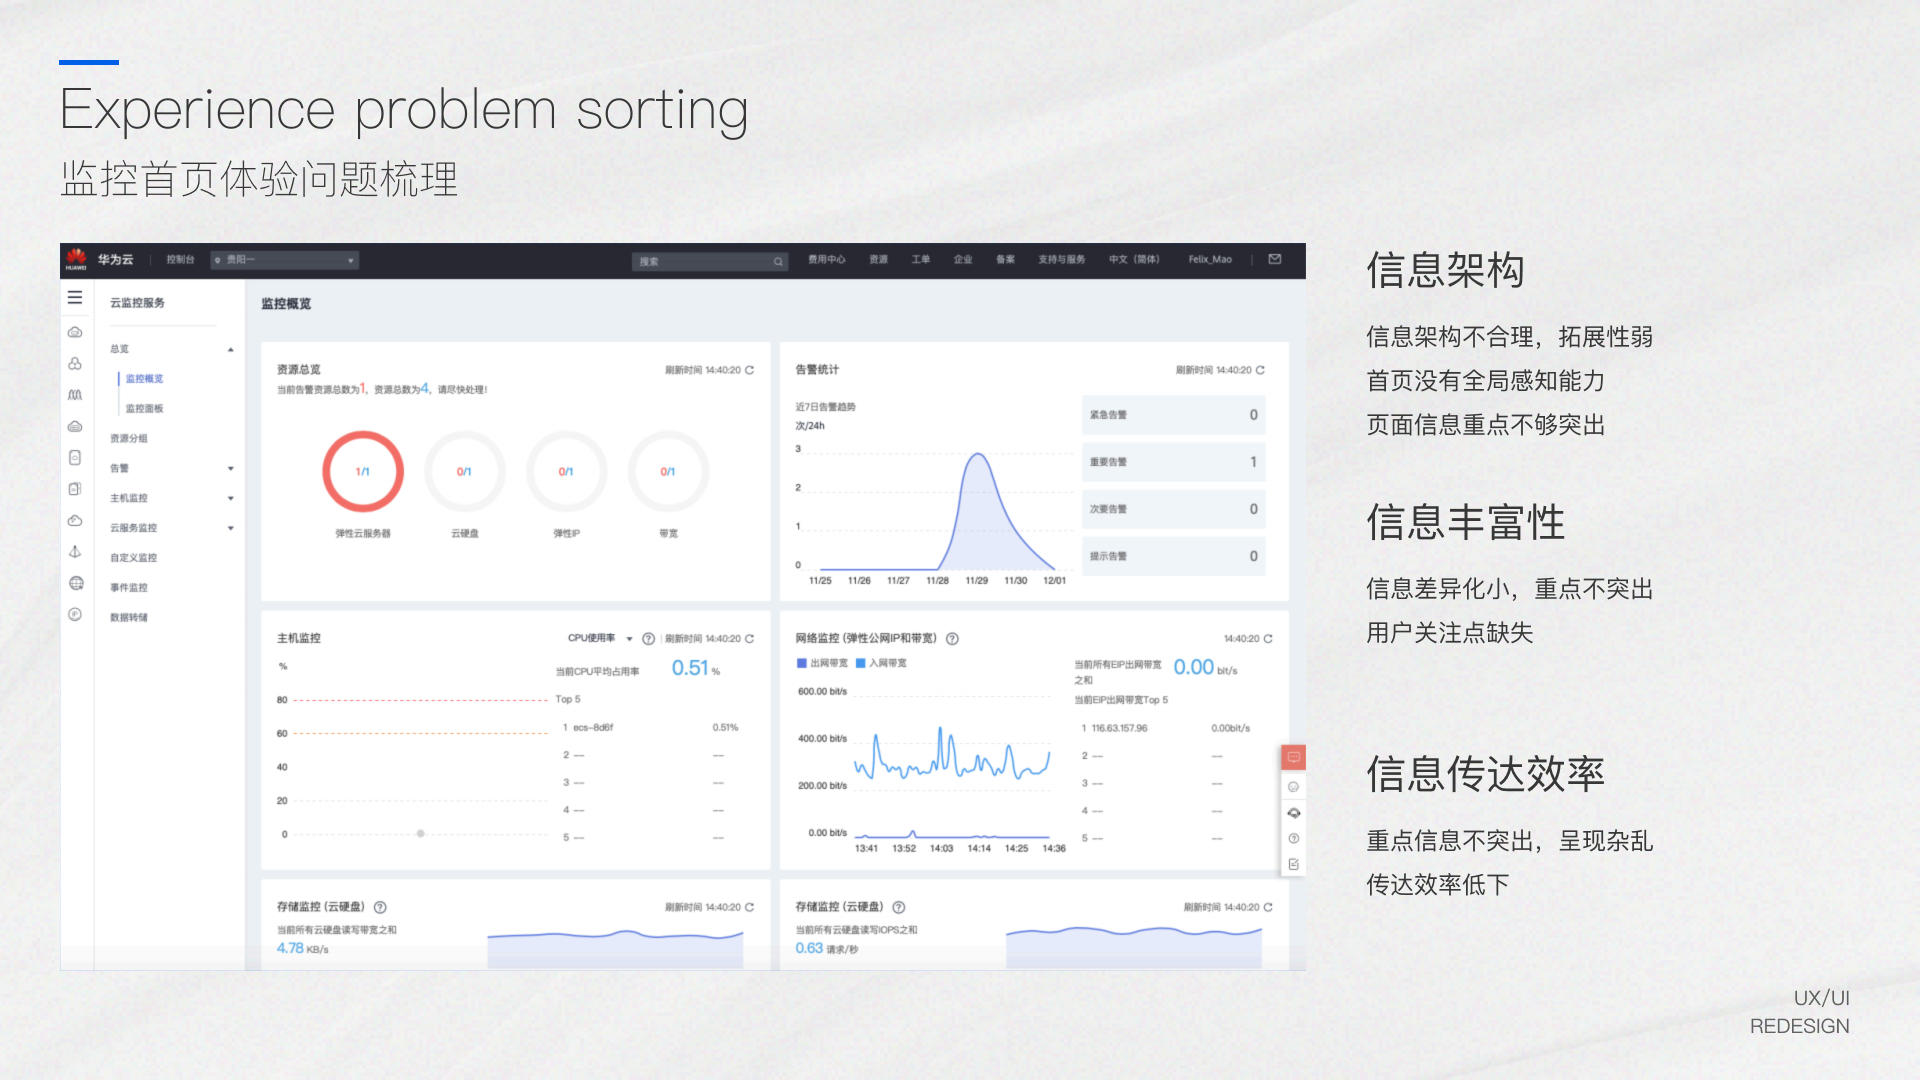This screenshot has height=1080, width=1920.
Task: Click help icon next to 网络监控 title
Action: point(952,639)
